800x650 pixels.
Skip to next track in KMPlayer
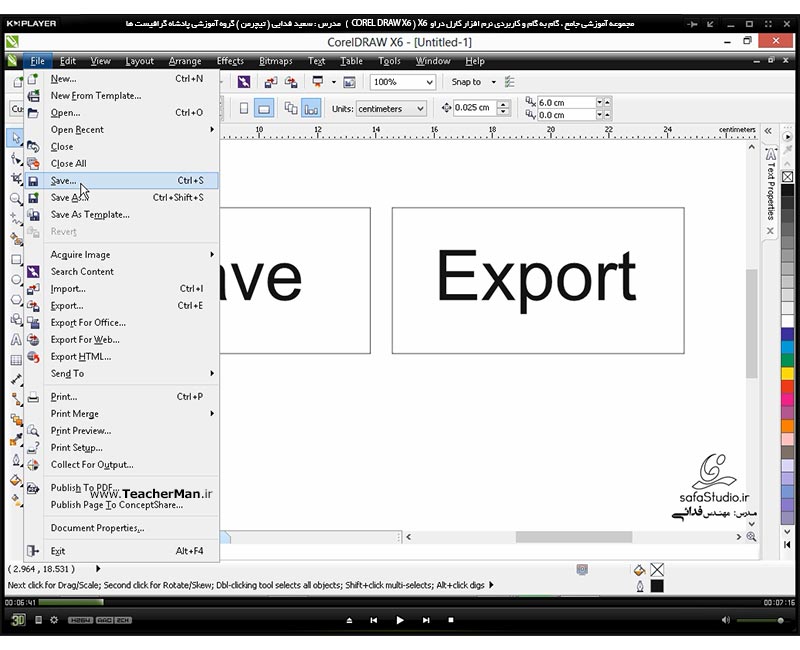tap(426, 620)
